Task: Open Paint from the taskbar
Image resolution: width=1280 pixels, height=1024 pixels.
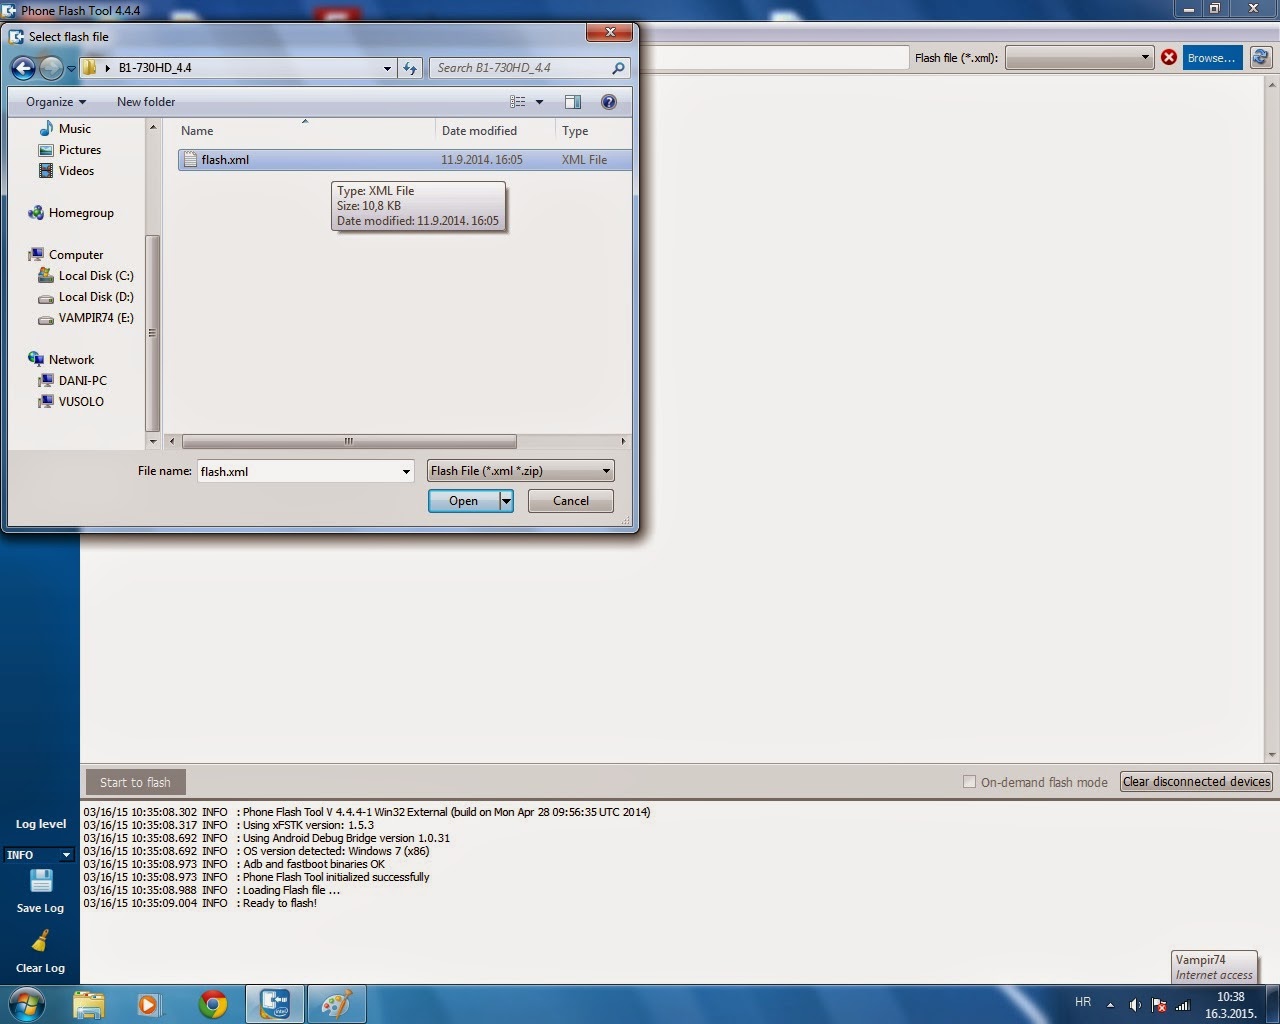Action: click(336, 1004)
